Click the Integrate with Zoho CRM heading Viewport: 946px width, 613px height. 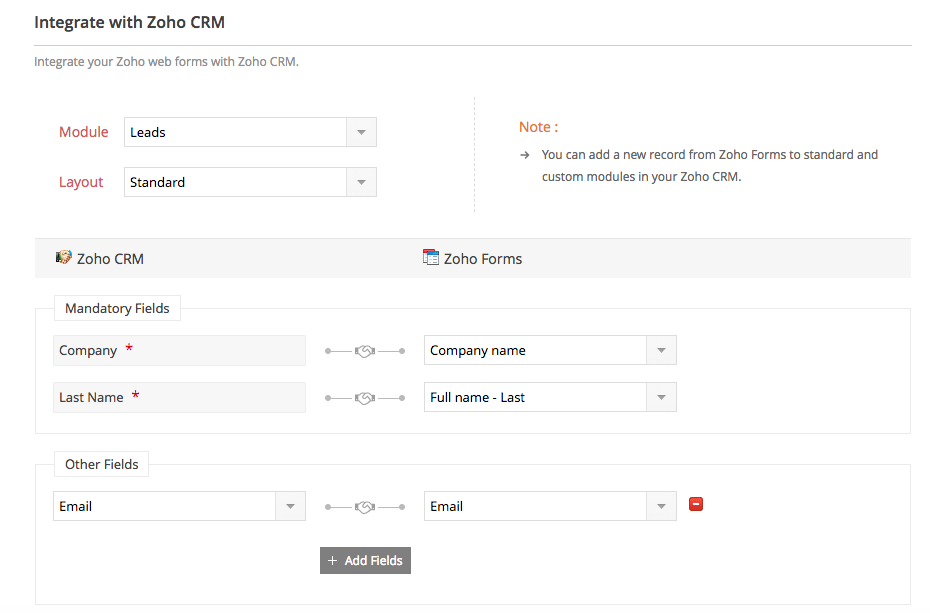tap(130, 22)
